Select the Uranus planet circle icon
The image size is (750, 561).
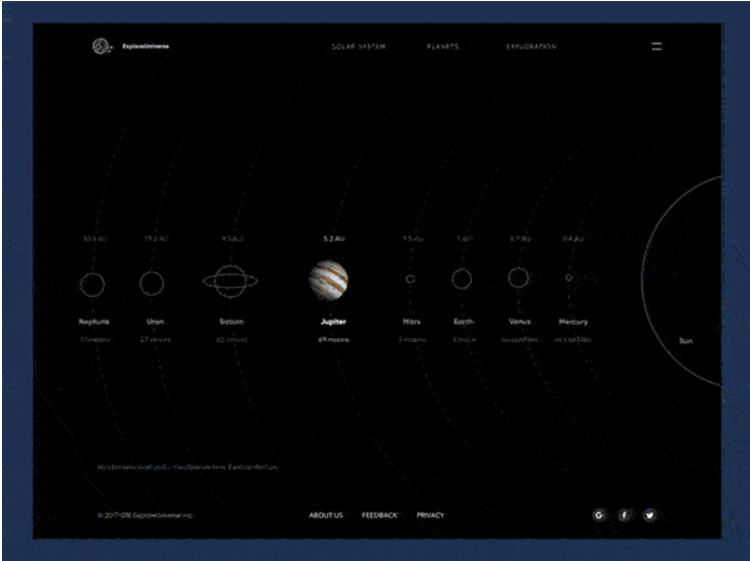tap(151, 284)
